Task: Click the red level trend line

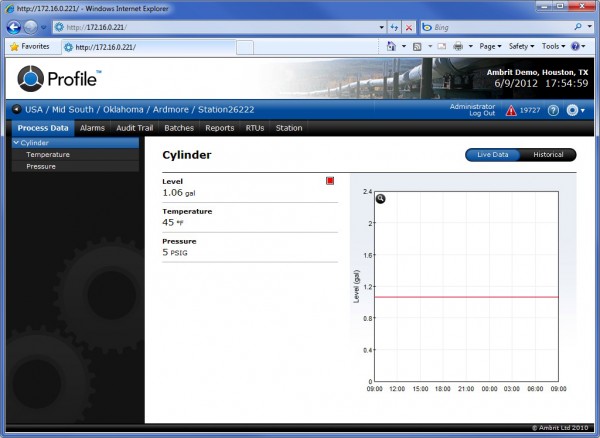Action: (x=466, y=297)
